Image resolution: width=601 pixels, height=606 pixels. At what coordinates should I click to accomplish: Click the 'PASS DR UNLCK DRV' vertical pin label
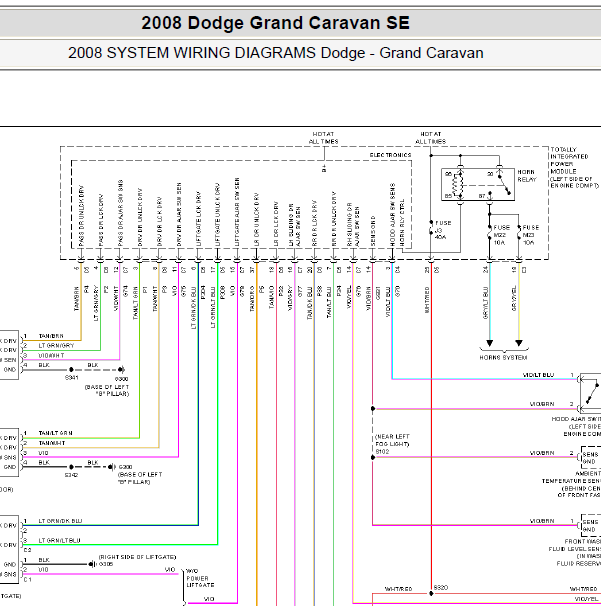82,216
